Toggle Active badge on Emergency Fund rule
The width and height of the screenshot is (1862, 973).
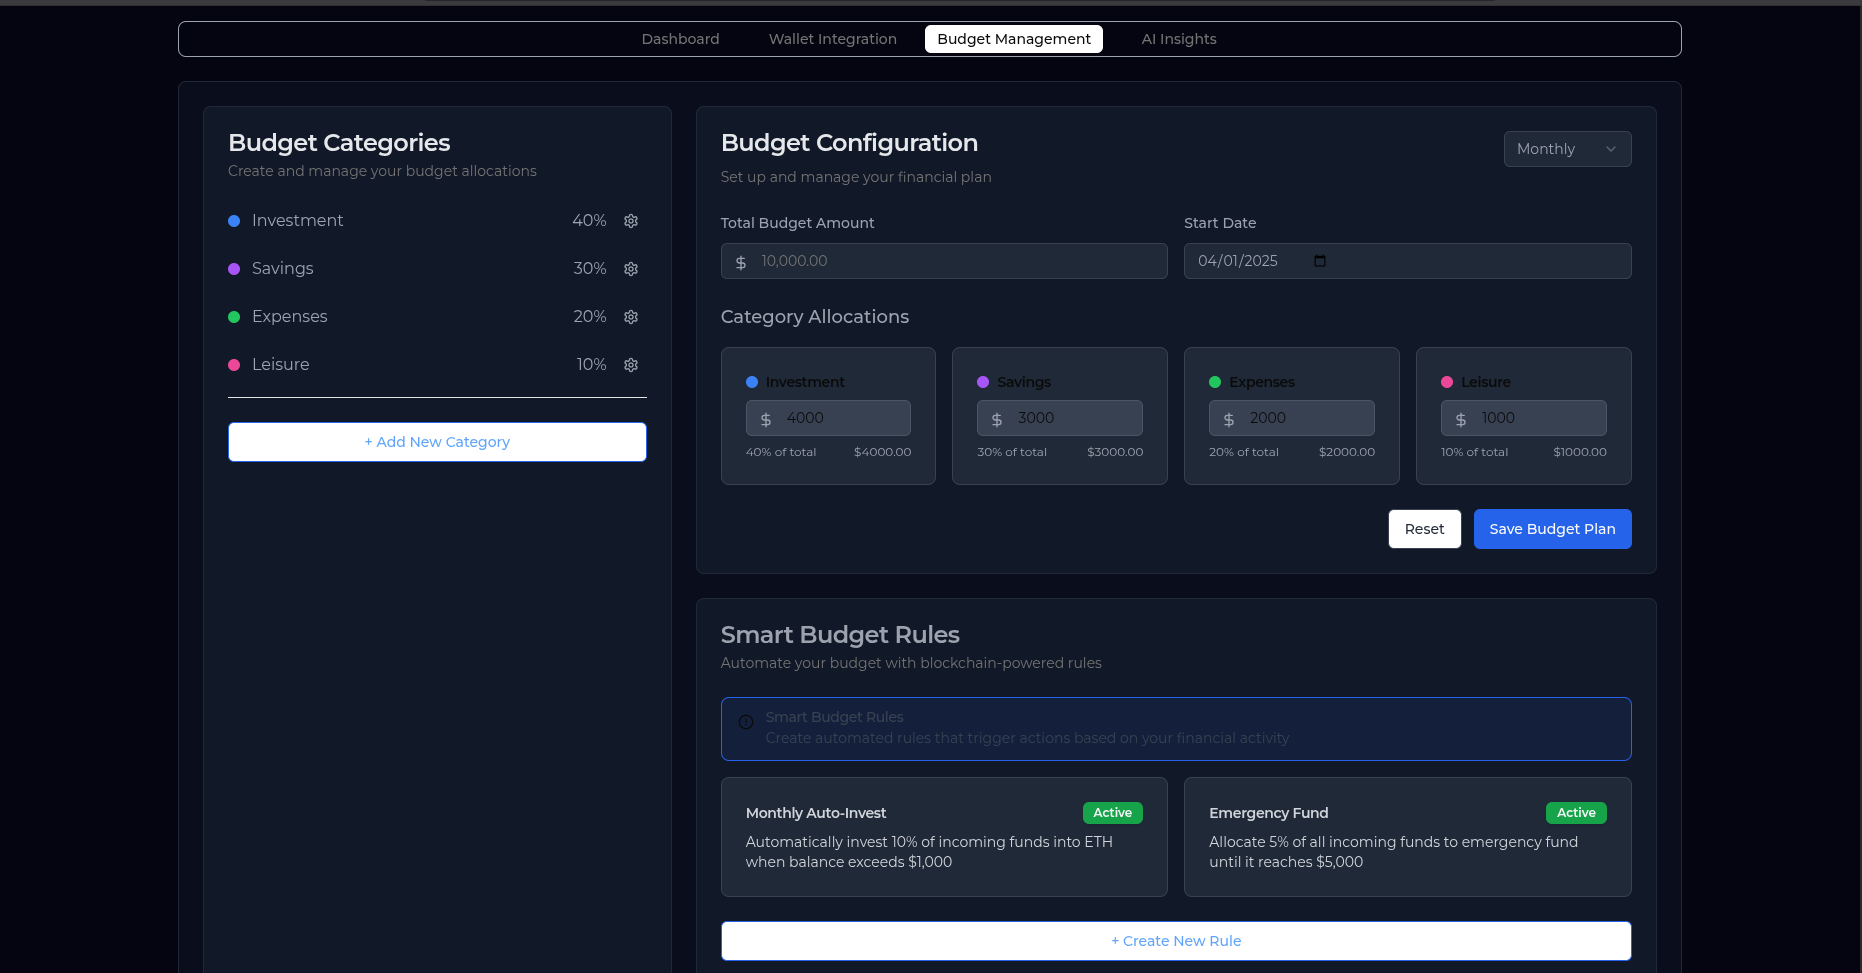coord(1576,813)
